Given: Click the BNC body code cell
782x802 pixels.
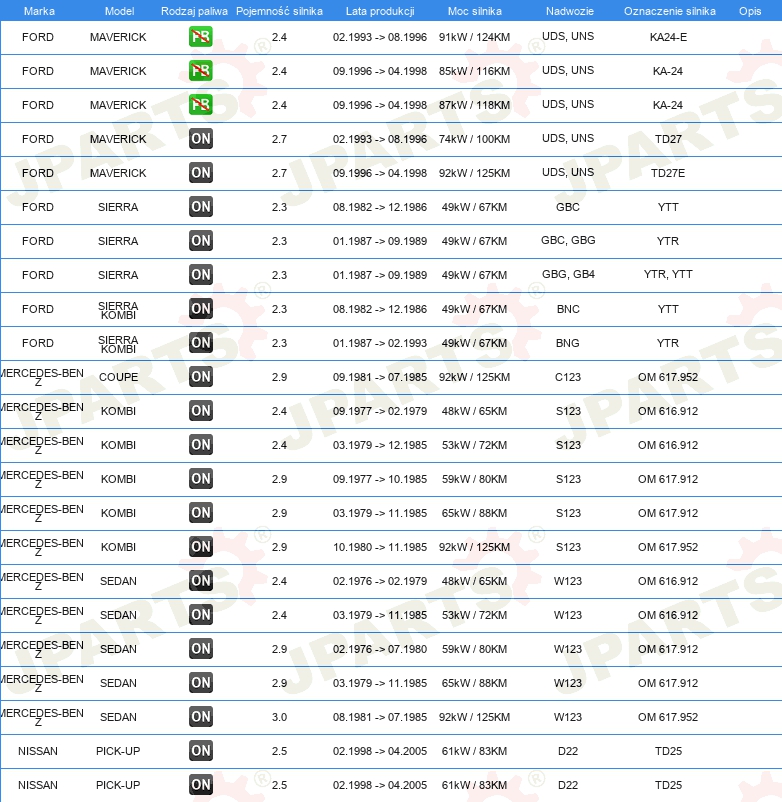Looking at the screenshot, I should click(x=568, y=309).
